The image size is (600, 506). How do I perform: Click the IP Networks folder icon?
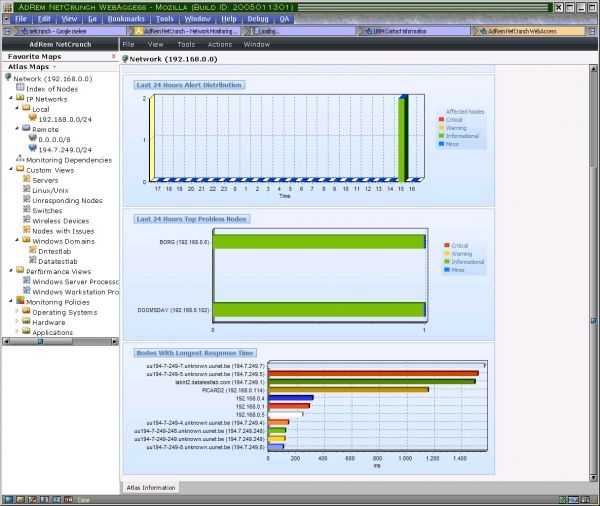pyautogui.click(x=20, y=98)
